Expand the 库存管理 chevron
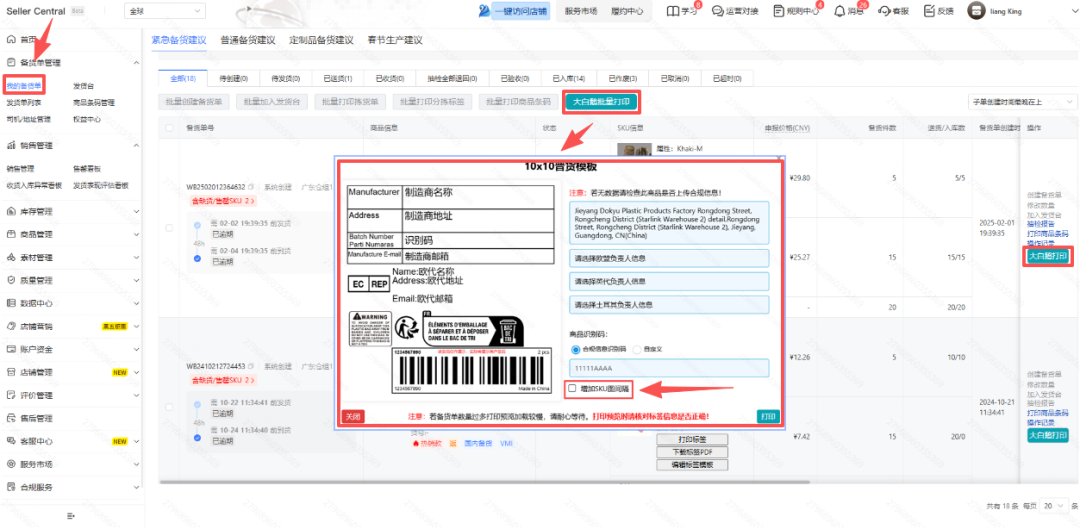 [136, 211]
